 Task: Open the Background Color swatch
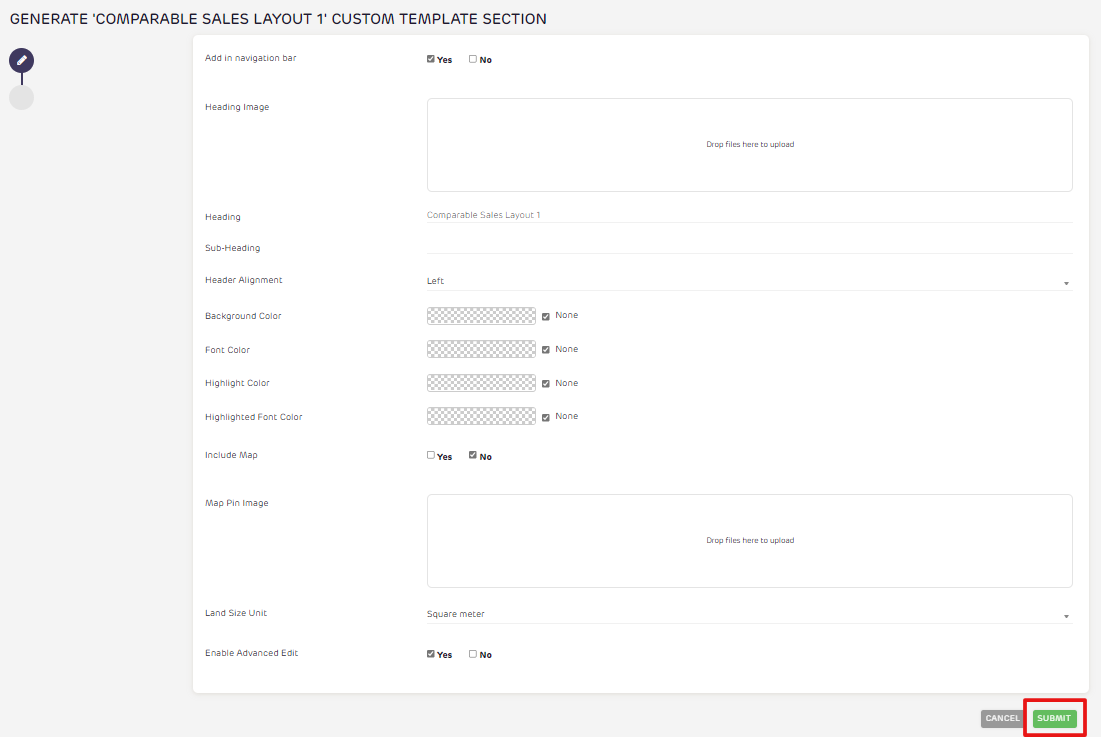[x=481, y=316]
